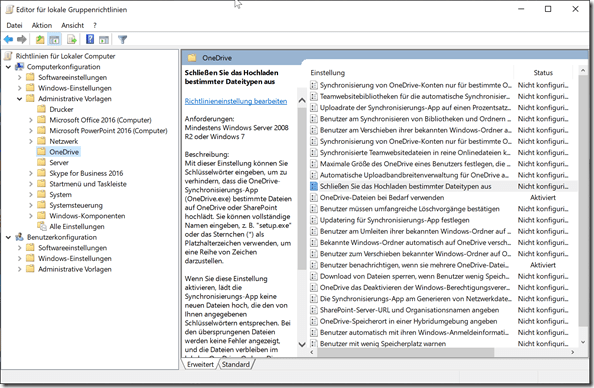This screenshot has width=594, height=388.
Task: Collapse the Administrative Vorlagen node under Computerkonfiguration
Action: [20, 99]
